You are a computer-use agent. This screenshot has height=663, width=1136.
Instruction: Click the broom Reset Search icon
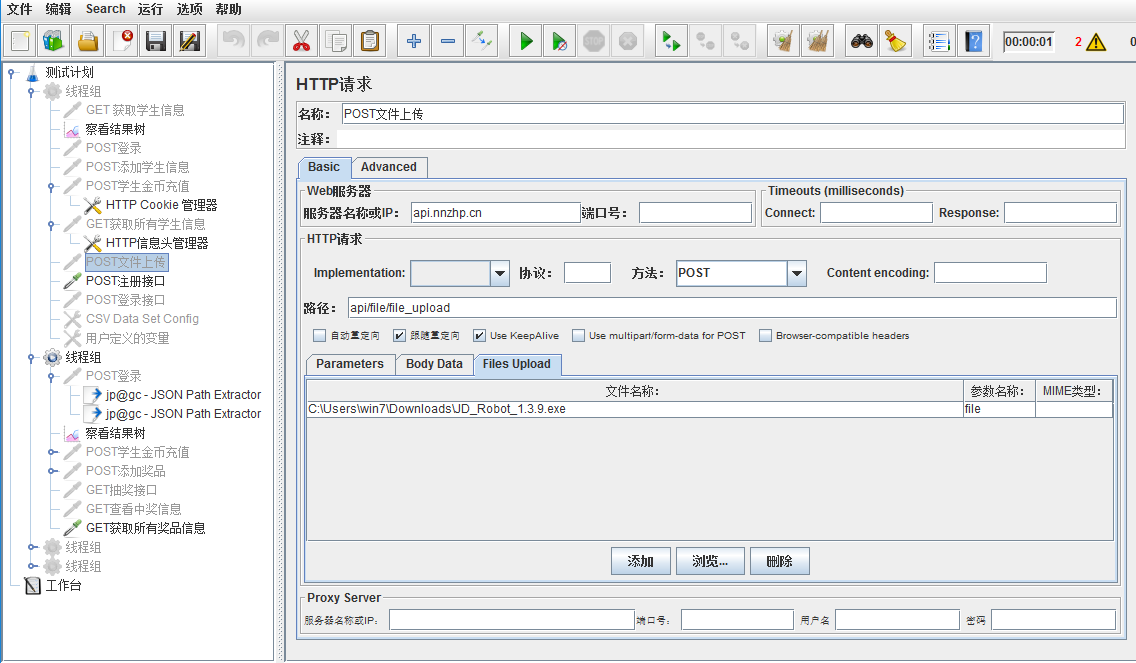[895, 42]
